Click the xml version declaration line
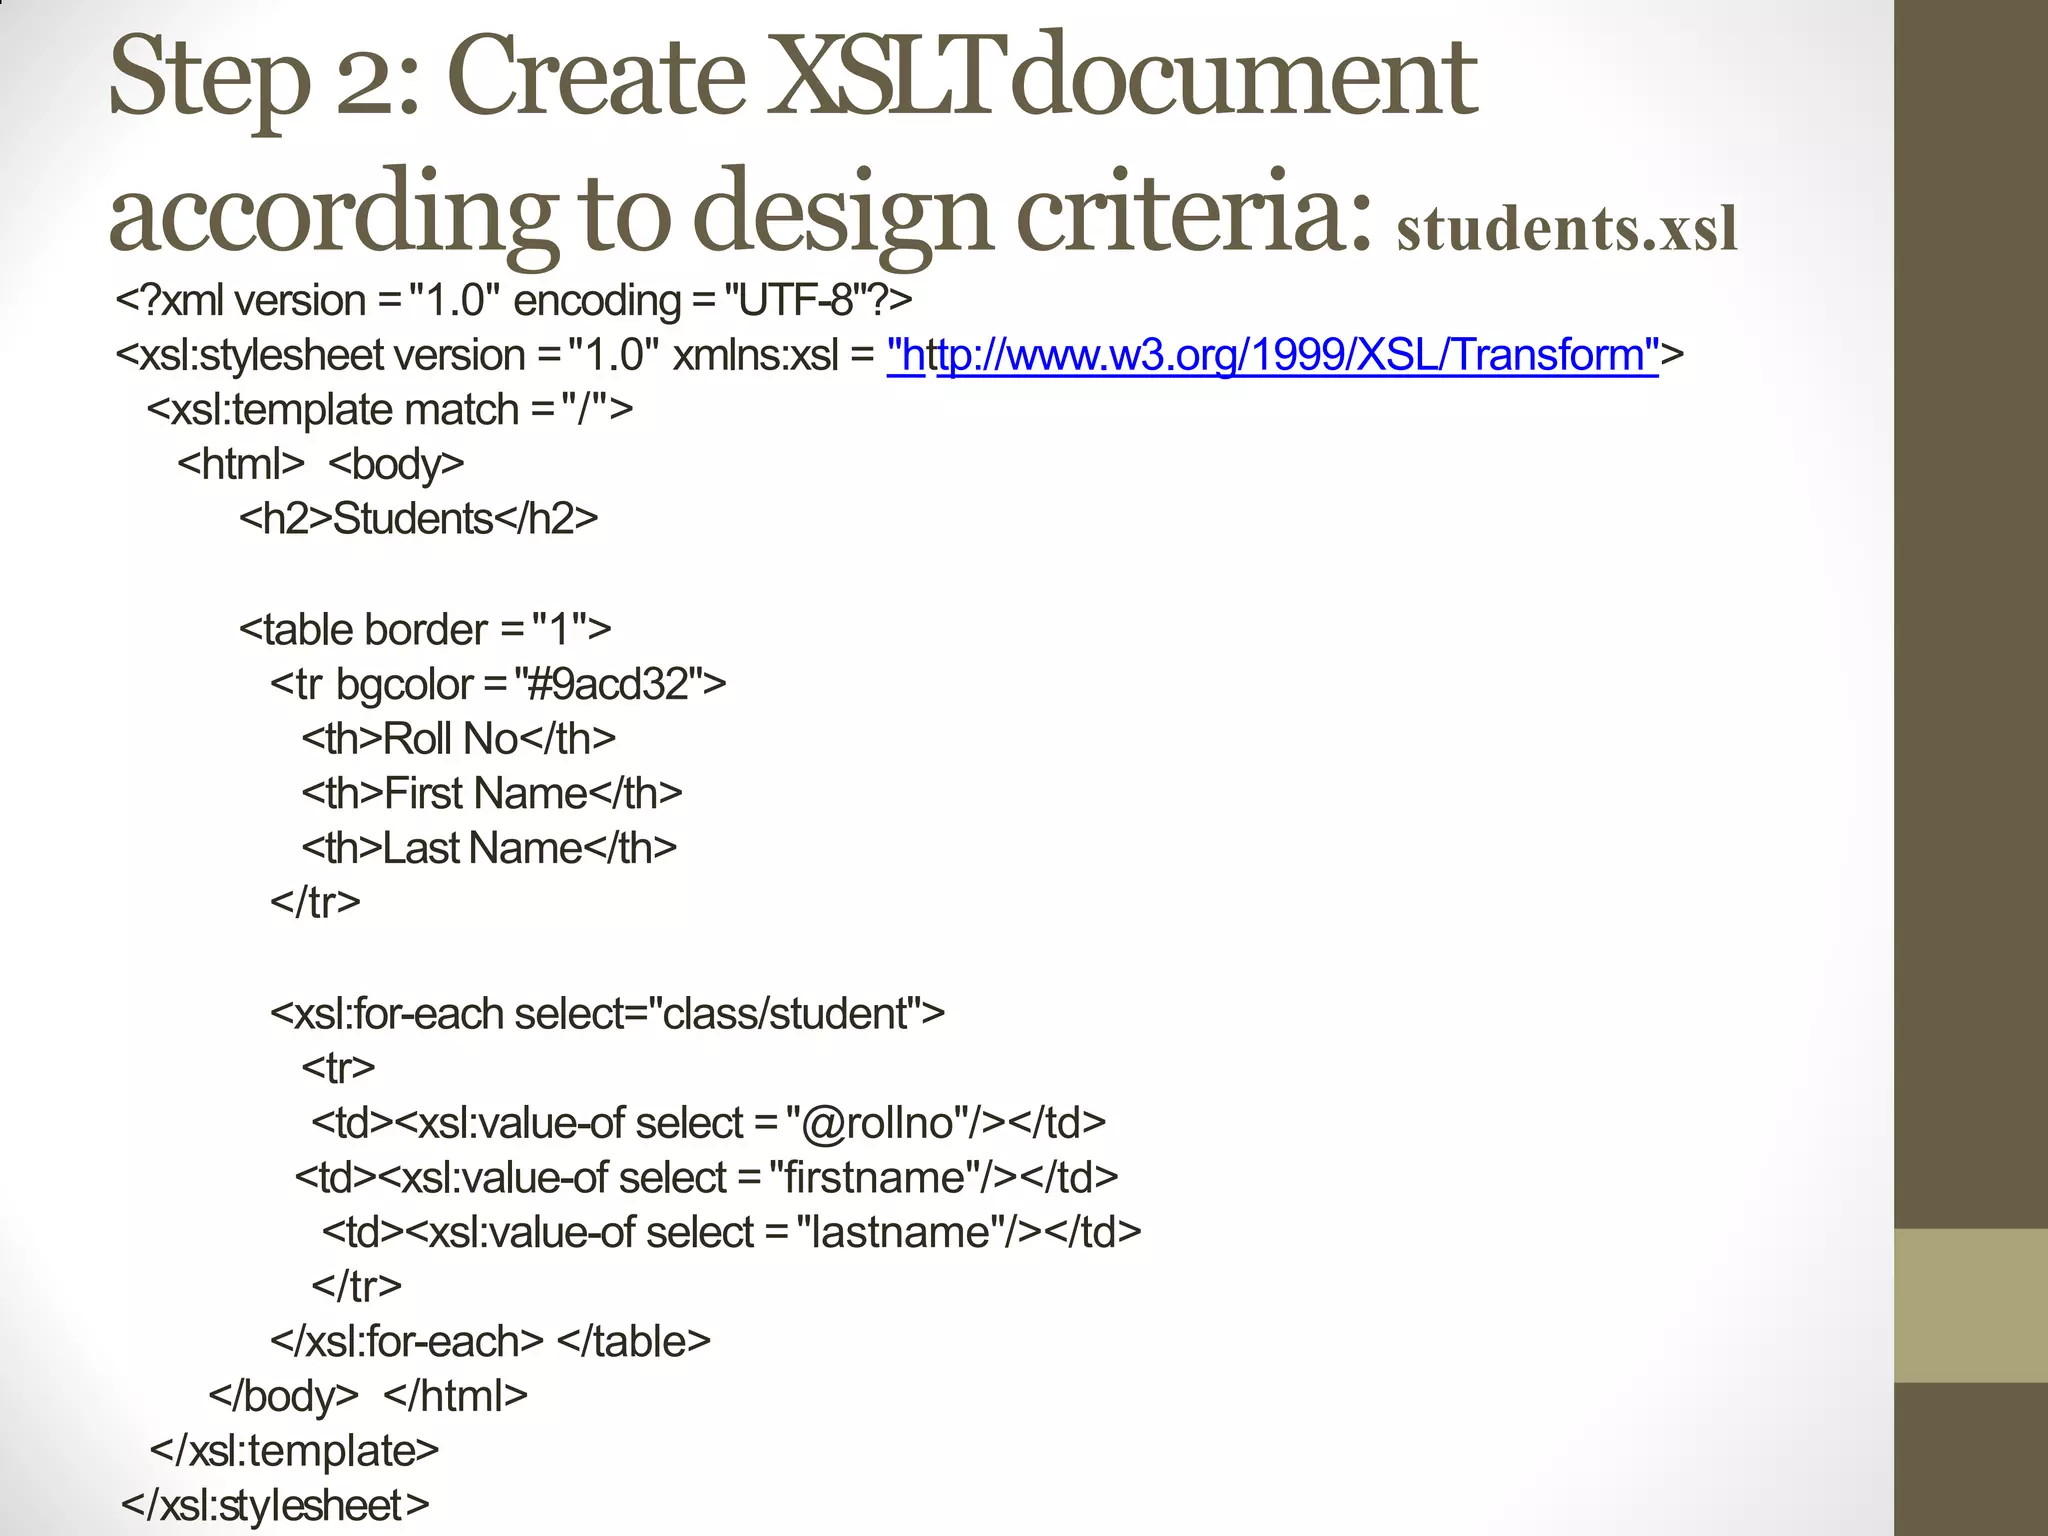The height and width of the screenshot is (1536, 2048). [514, 300]
